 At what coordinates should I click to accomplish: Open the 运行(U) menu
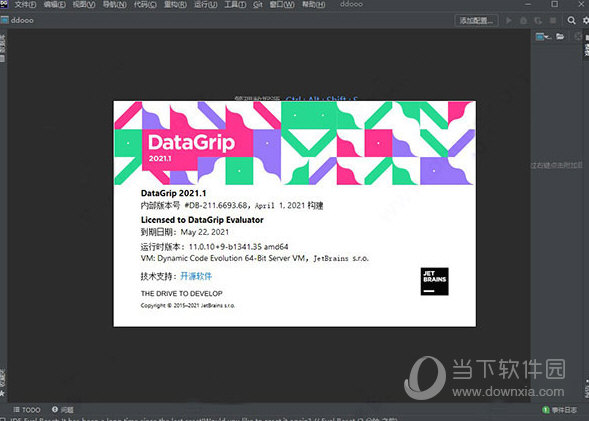[x=205, y=5]
